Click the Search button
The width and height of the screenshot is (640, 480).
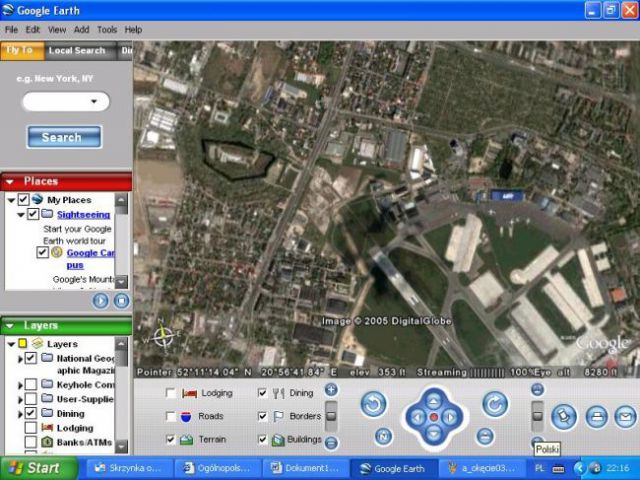pyautogui.click(x=64, y=137)
